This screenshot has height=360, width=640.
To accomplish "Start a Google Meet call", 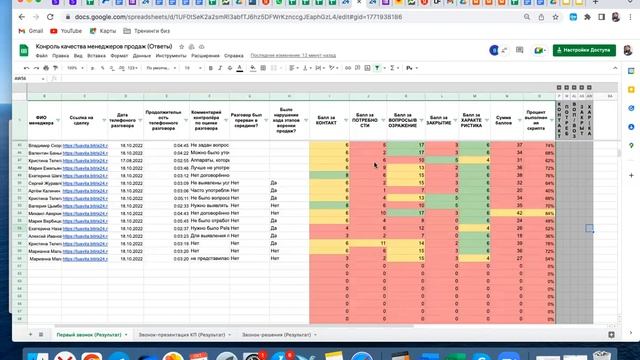I will (x=540, y=50).
